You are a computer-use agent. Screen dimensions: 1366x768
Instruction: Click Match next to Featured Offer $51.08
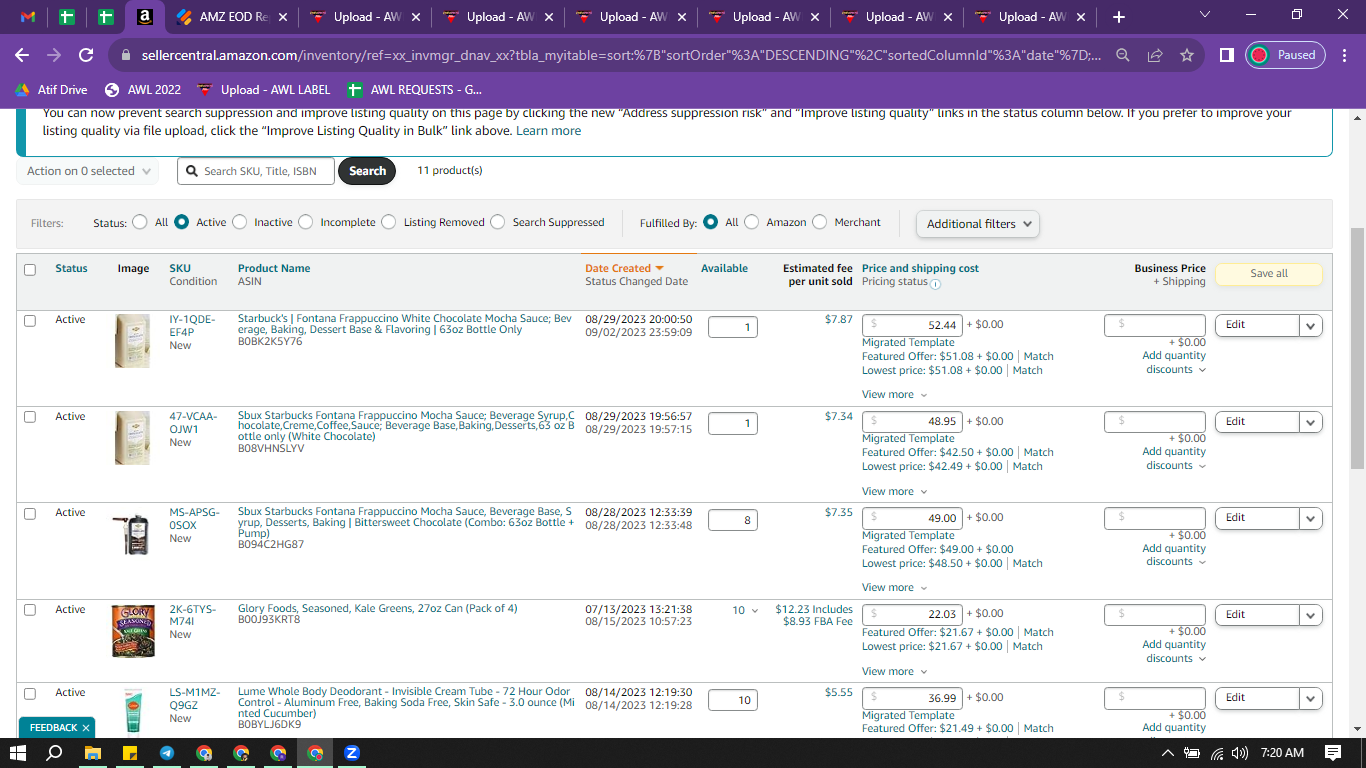1038,356
